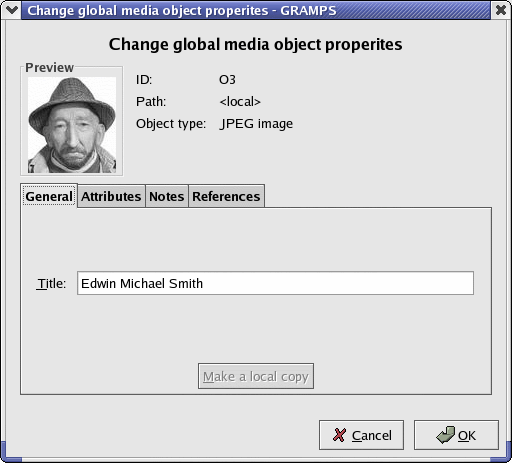
Task: Switch to the Attributes tab
Action: pyautogui.click(x=111, y=196)
